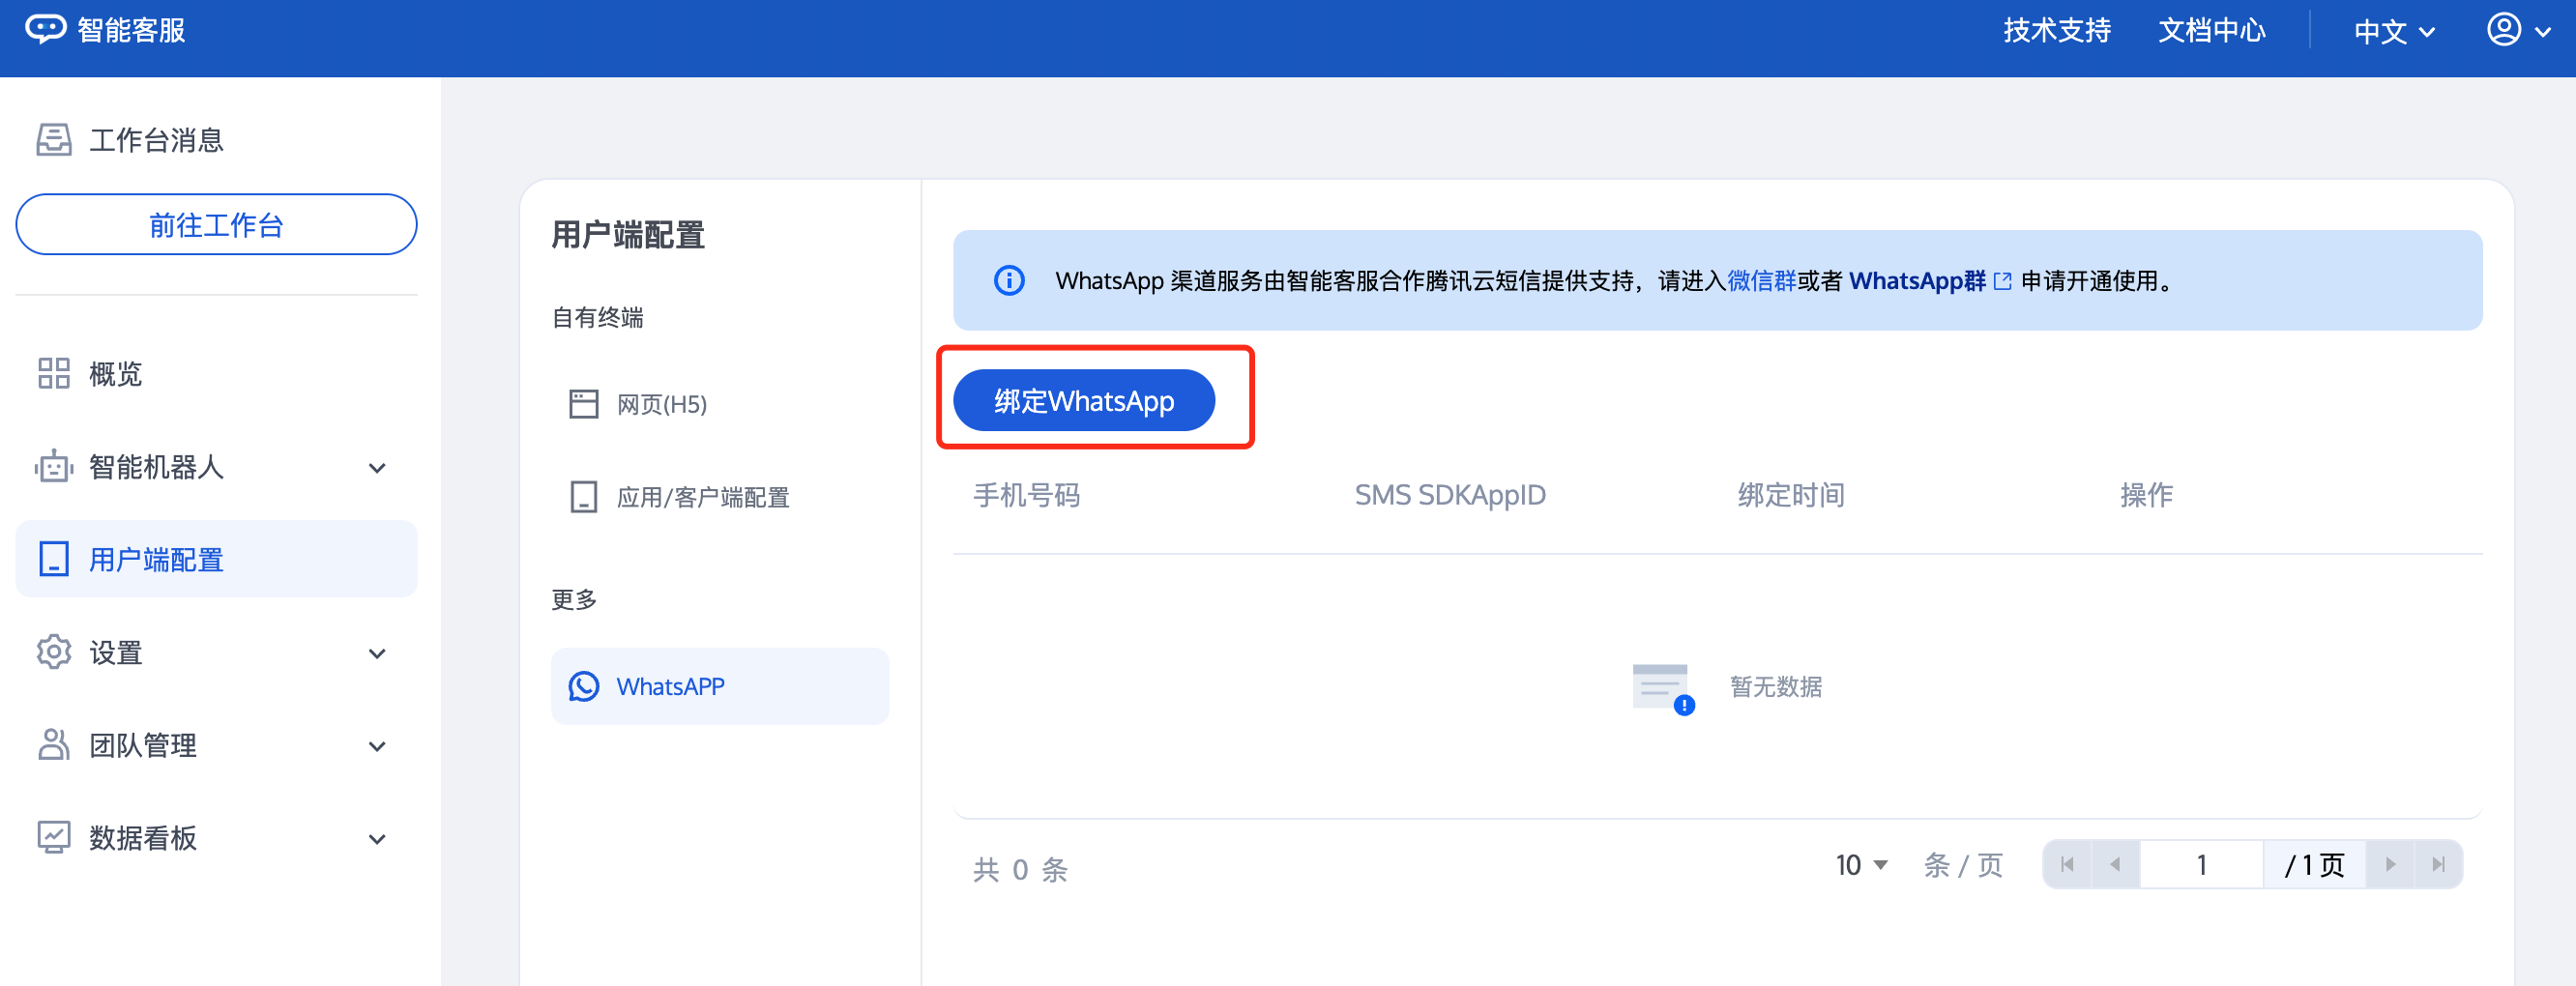Expand the 数据看板 submenu chevron

pyautogui.click(x=377, y=840)
